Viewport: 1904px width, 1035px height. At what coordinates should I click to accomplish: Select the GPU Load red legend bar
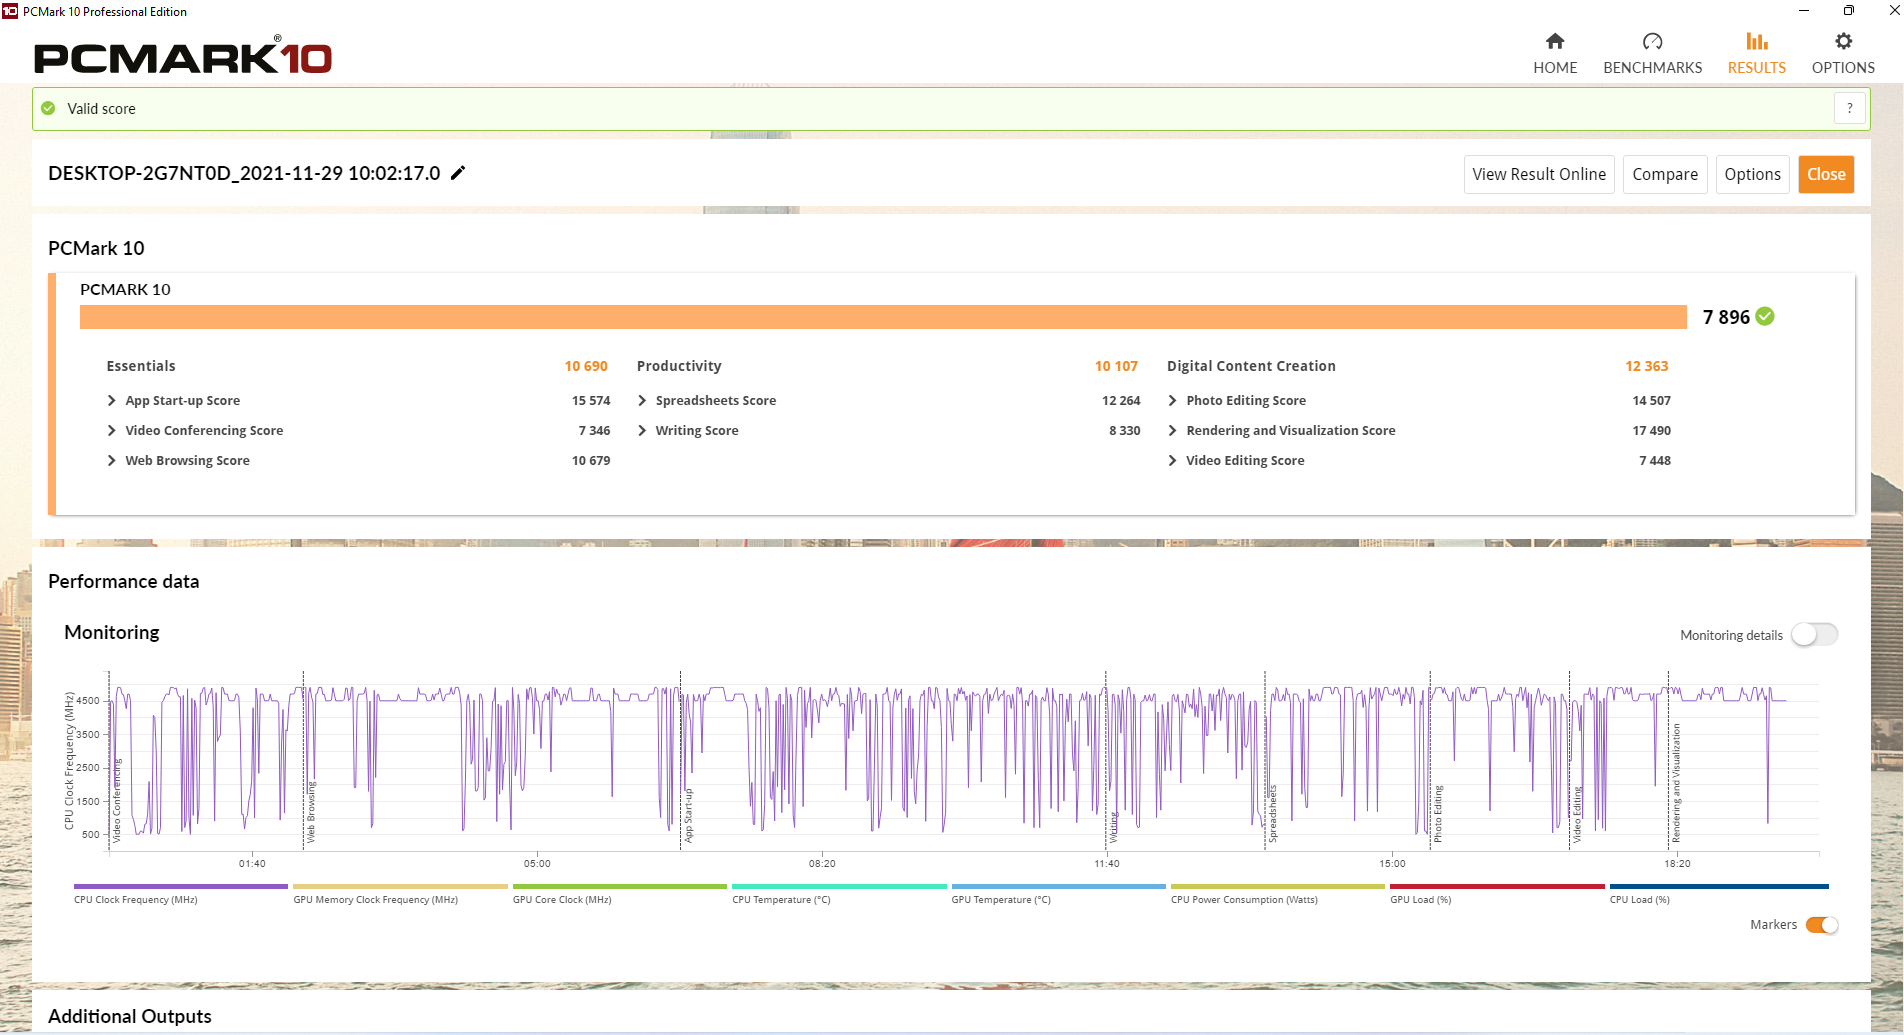click(1496, 886)
